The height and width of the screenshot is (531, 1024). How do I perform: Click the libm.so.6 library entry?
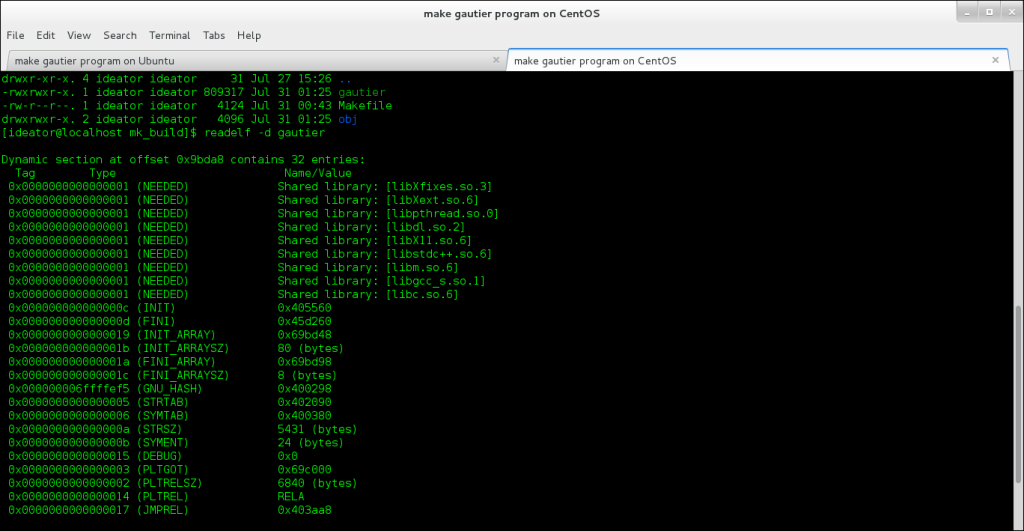[422, 268]
